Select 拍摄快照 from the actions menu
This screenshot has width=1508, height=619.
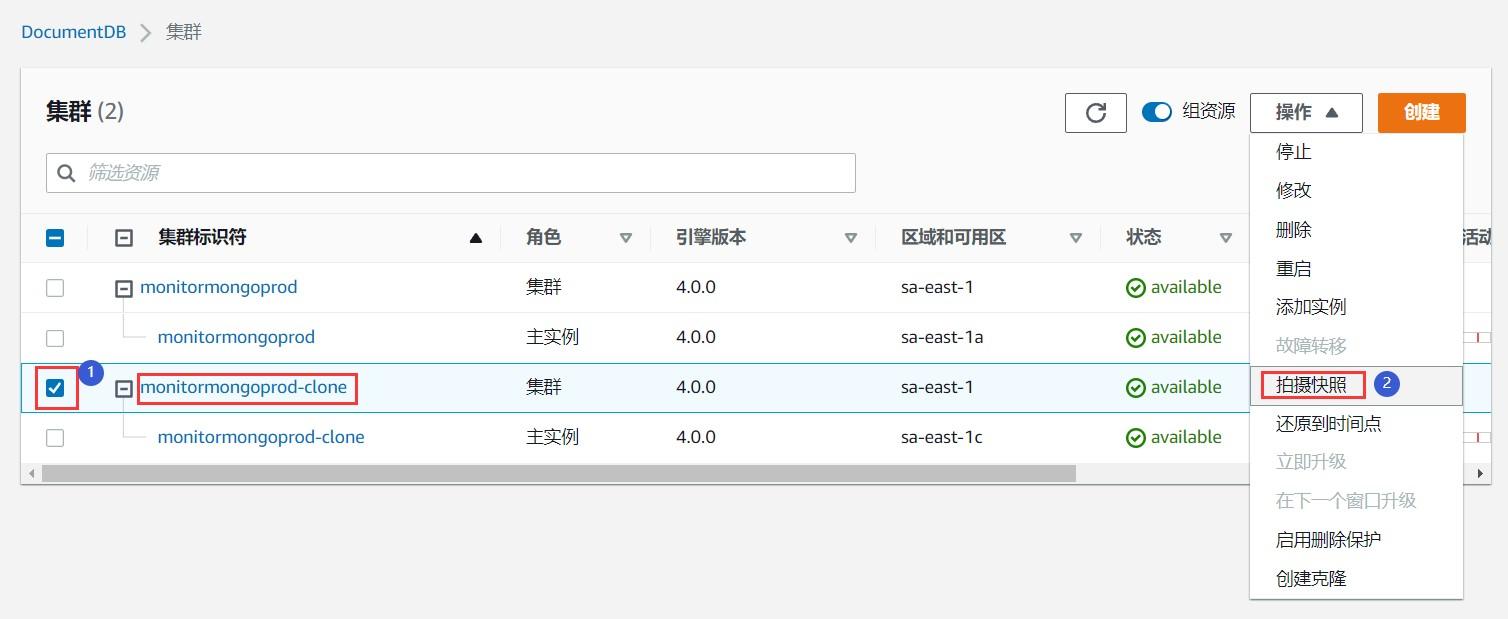[1311, 384]
